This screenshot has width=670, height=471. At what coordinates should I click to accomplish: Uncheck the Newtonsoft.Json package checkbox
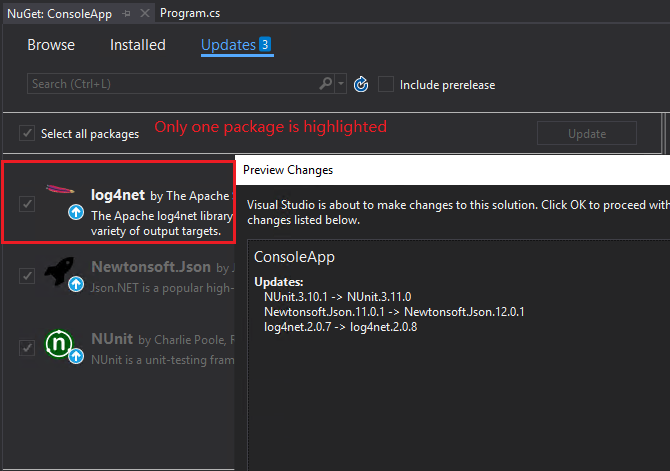point(27,276)
